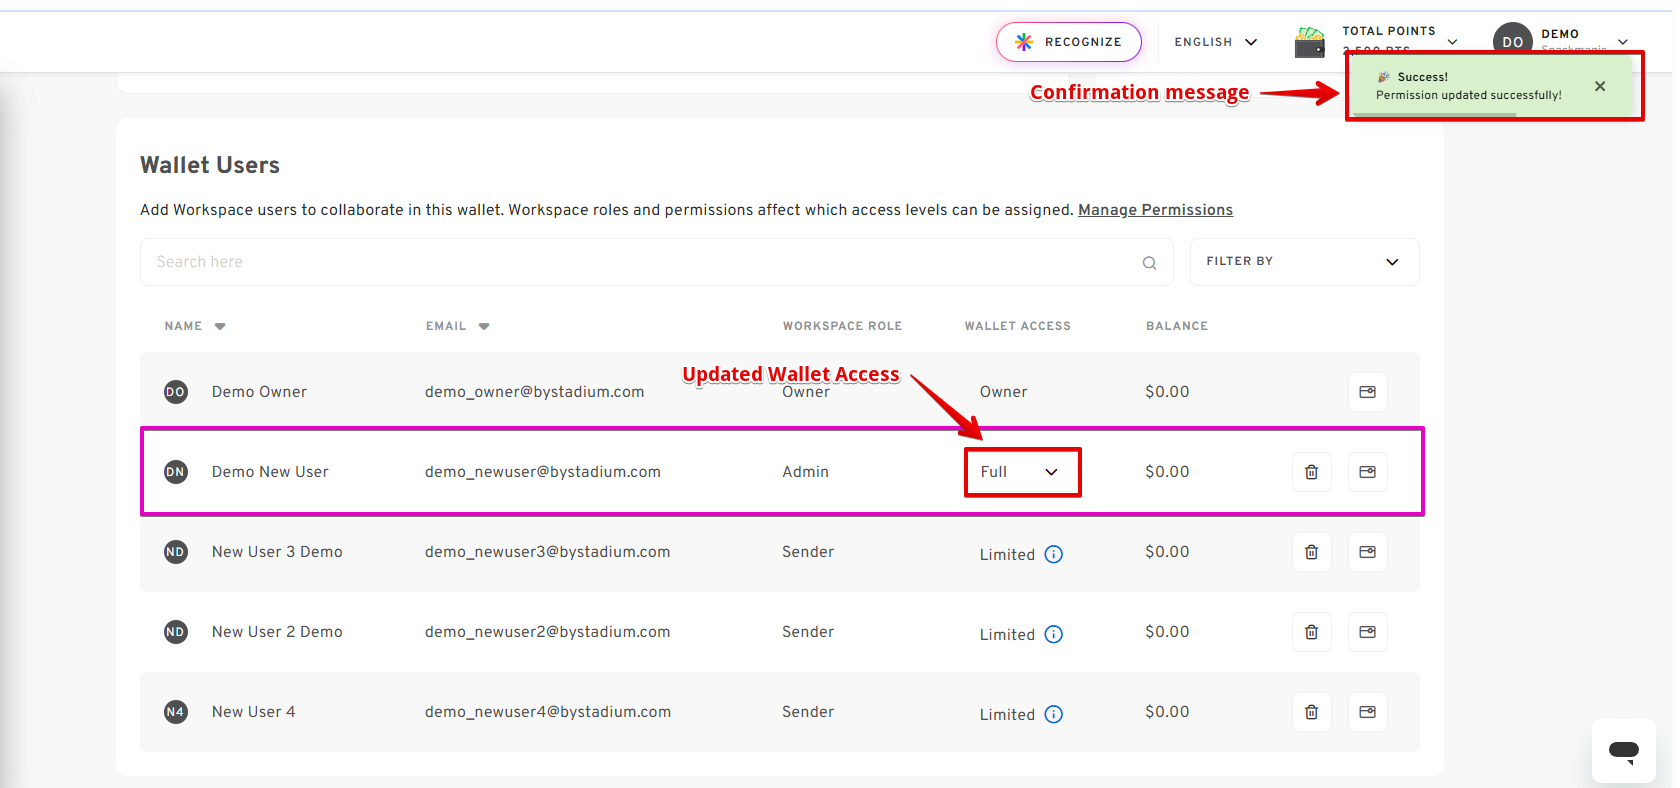Delete Demo New User from wallet

1311,472
